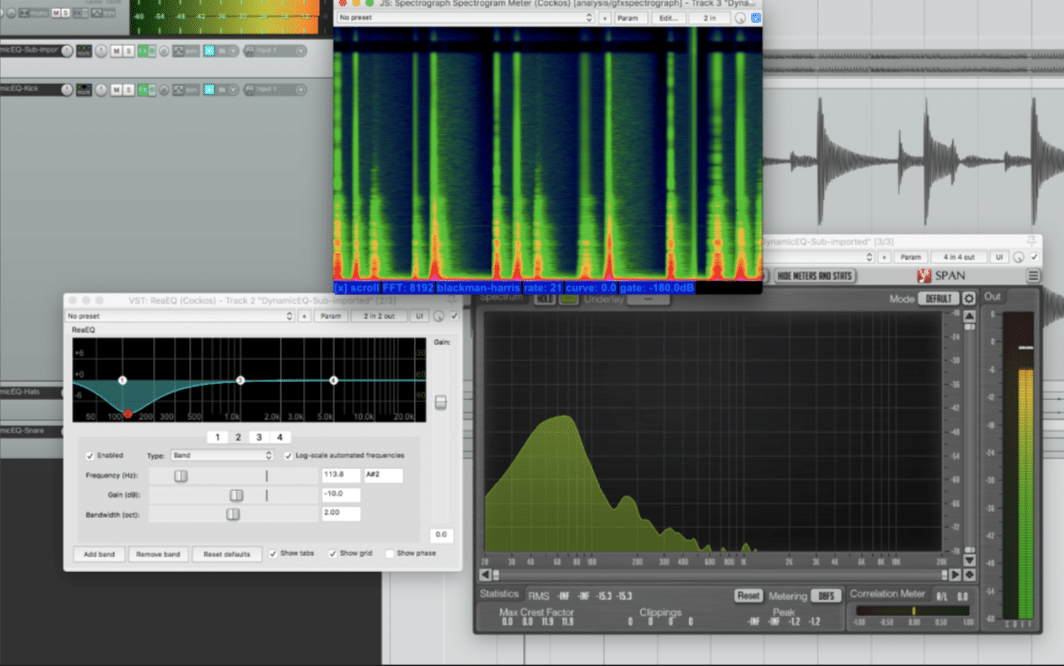Image resolution: width=1064 pixels, height=666 pixels.
Task: Click the note field showing A#2
Action: (383, 475)
